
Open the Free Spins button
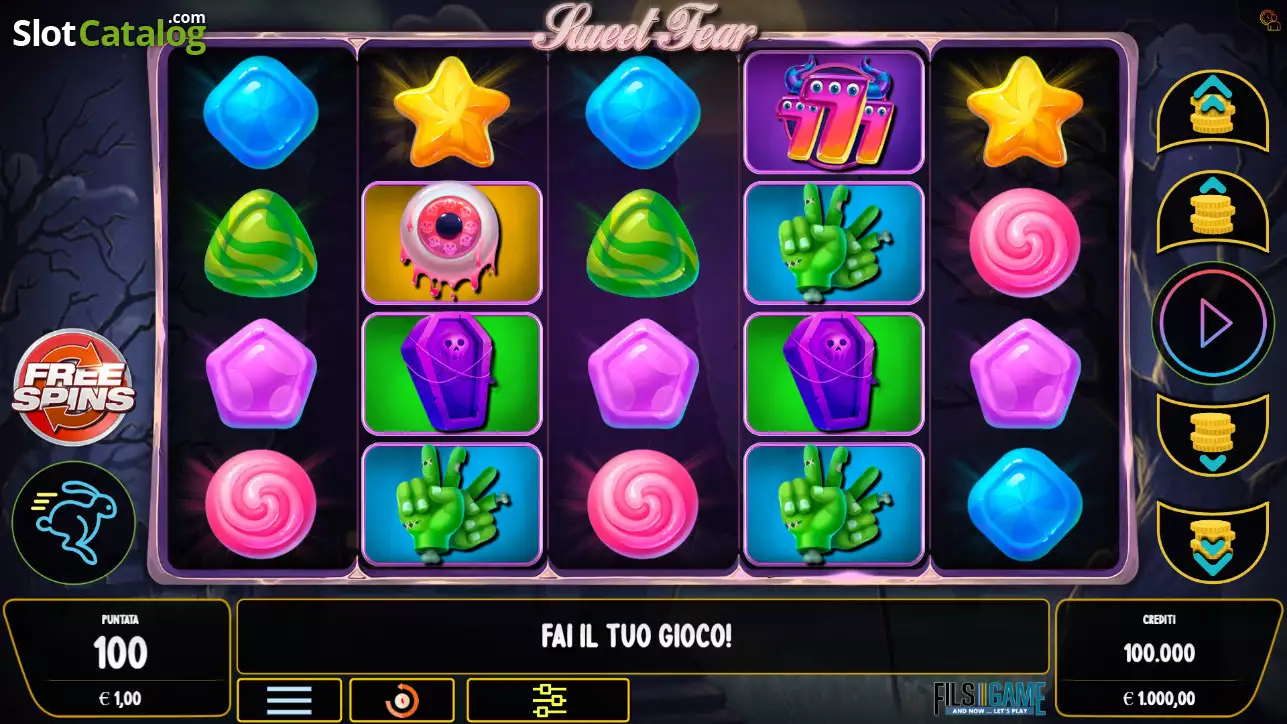(x=73, y=387)
